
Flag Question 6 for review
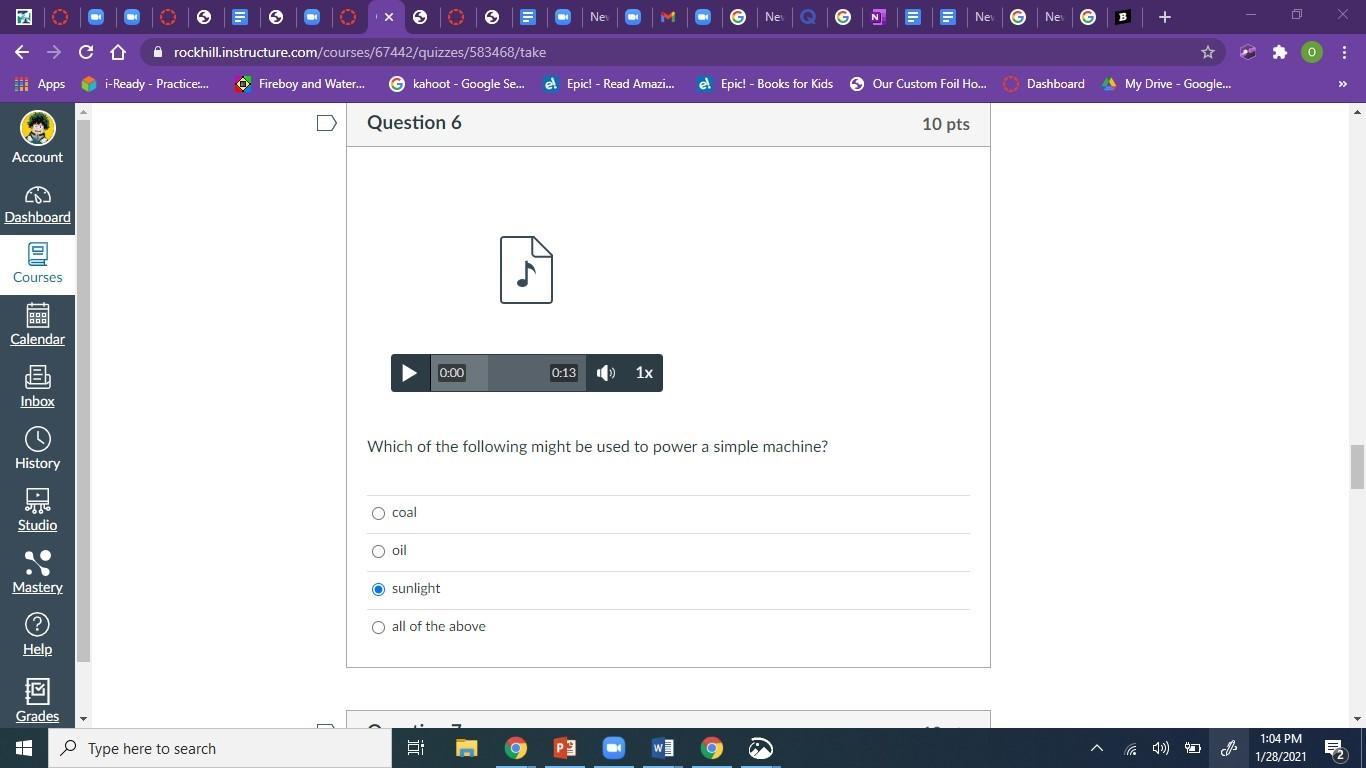pyautogui.click(x=326, y=123)
